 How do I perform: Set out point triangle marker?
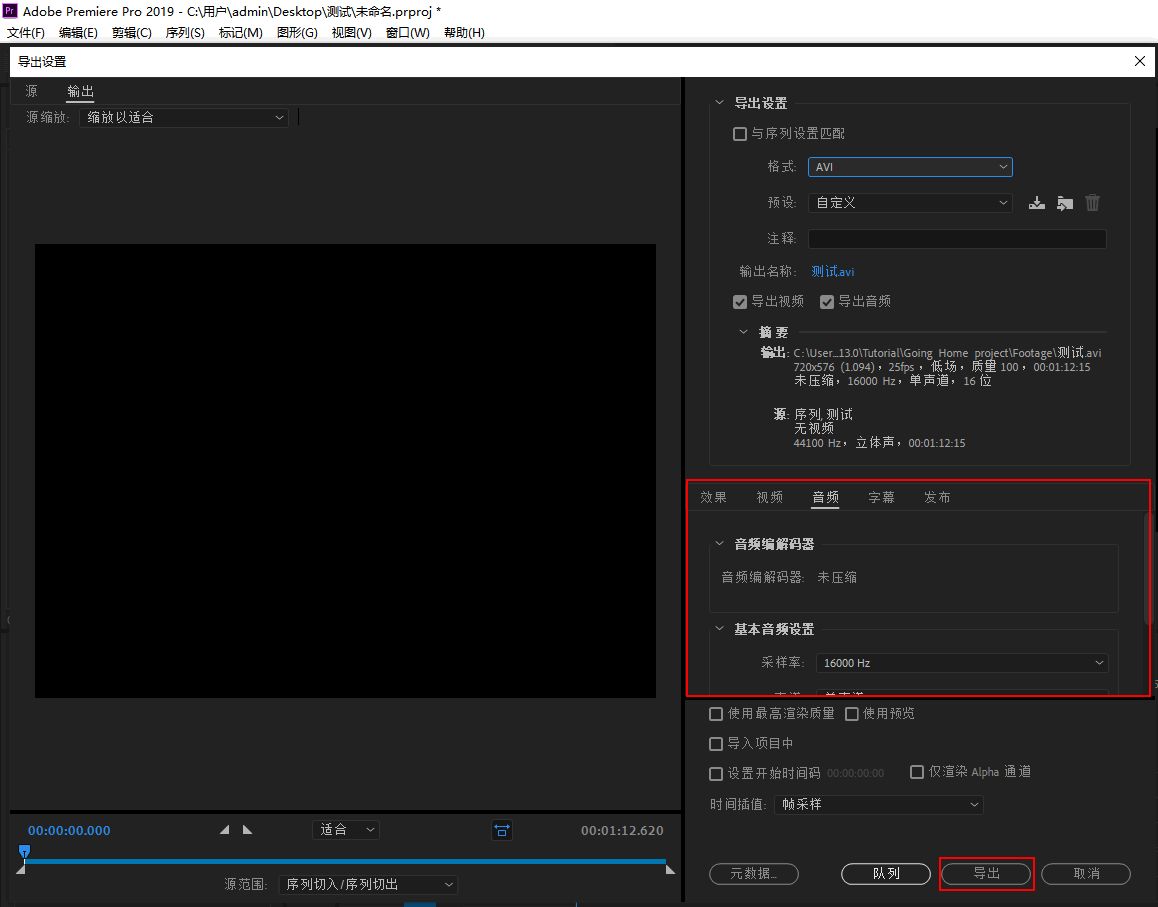[247, 830]
